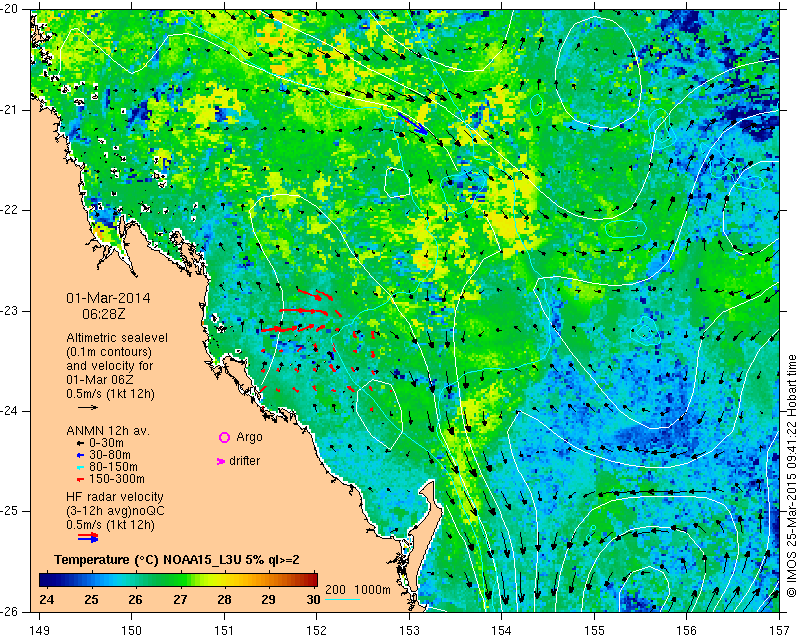Click the latitude axis label -25
800x640 pixels.
(11, 511)
